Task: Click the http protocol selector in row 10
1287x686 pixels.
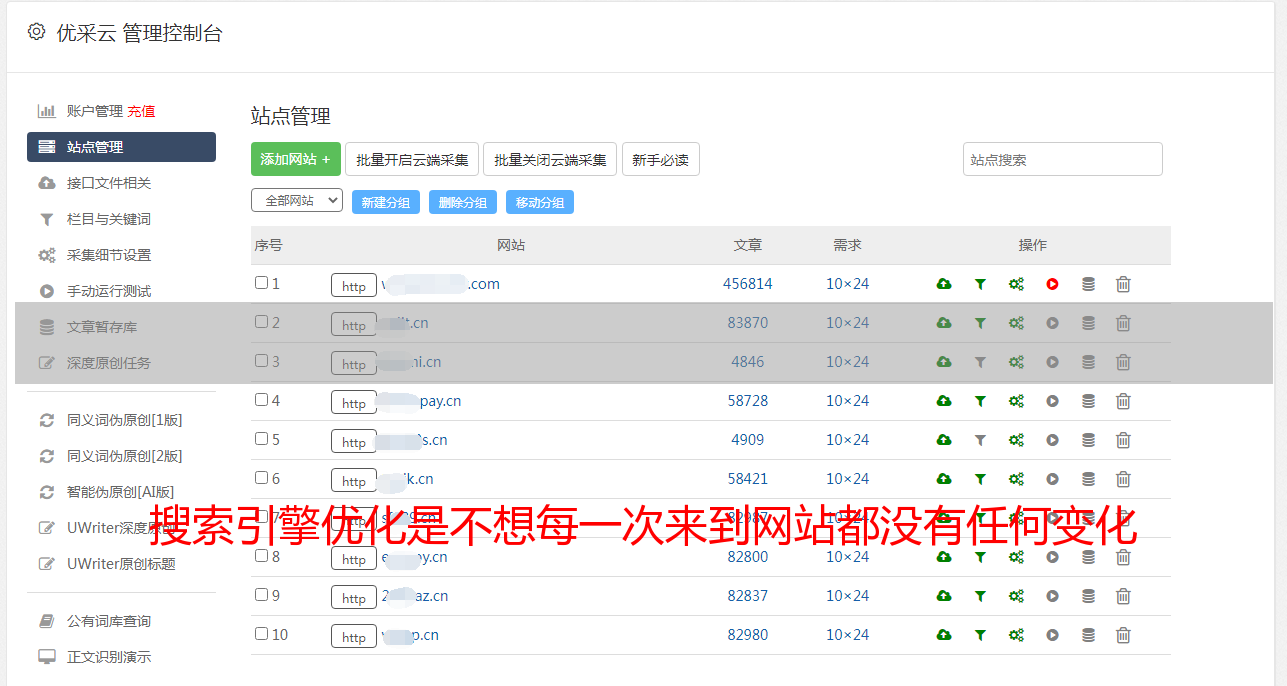Action: (354, 637)
